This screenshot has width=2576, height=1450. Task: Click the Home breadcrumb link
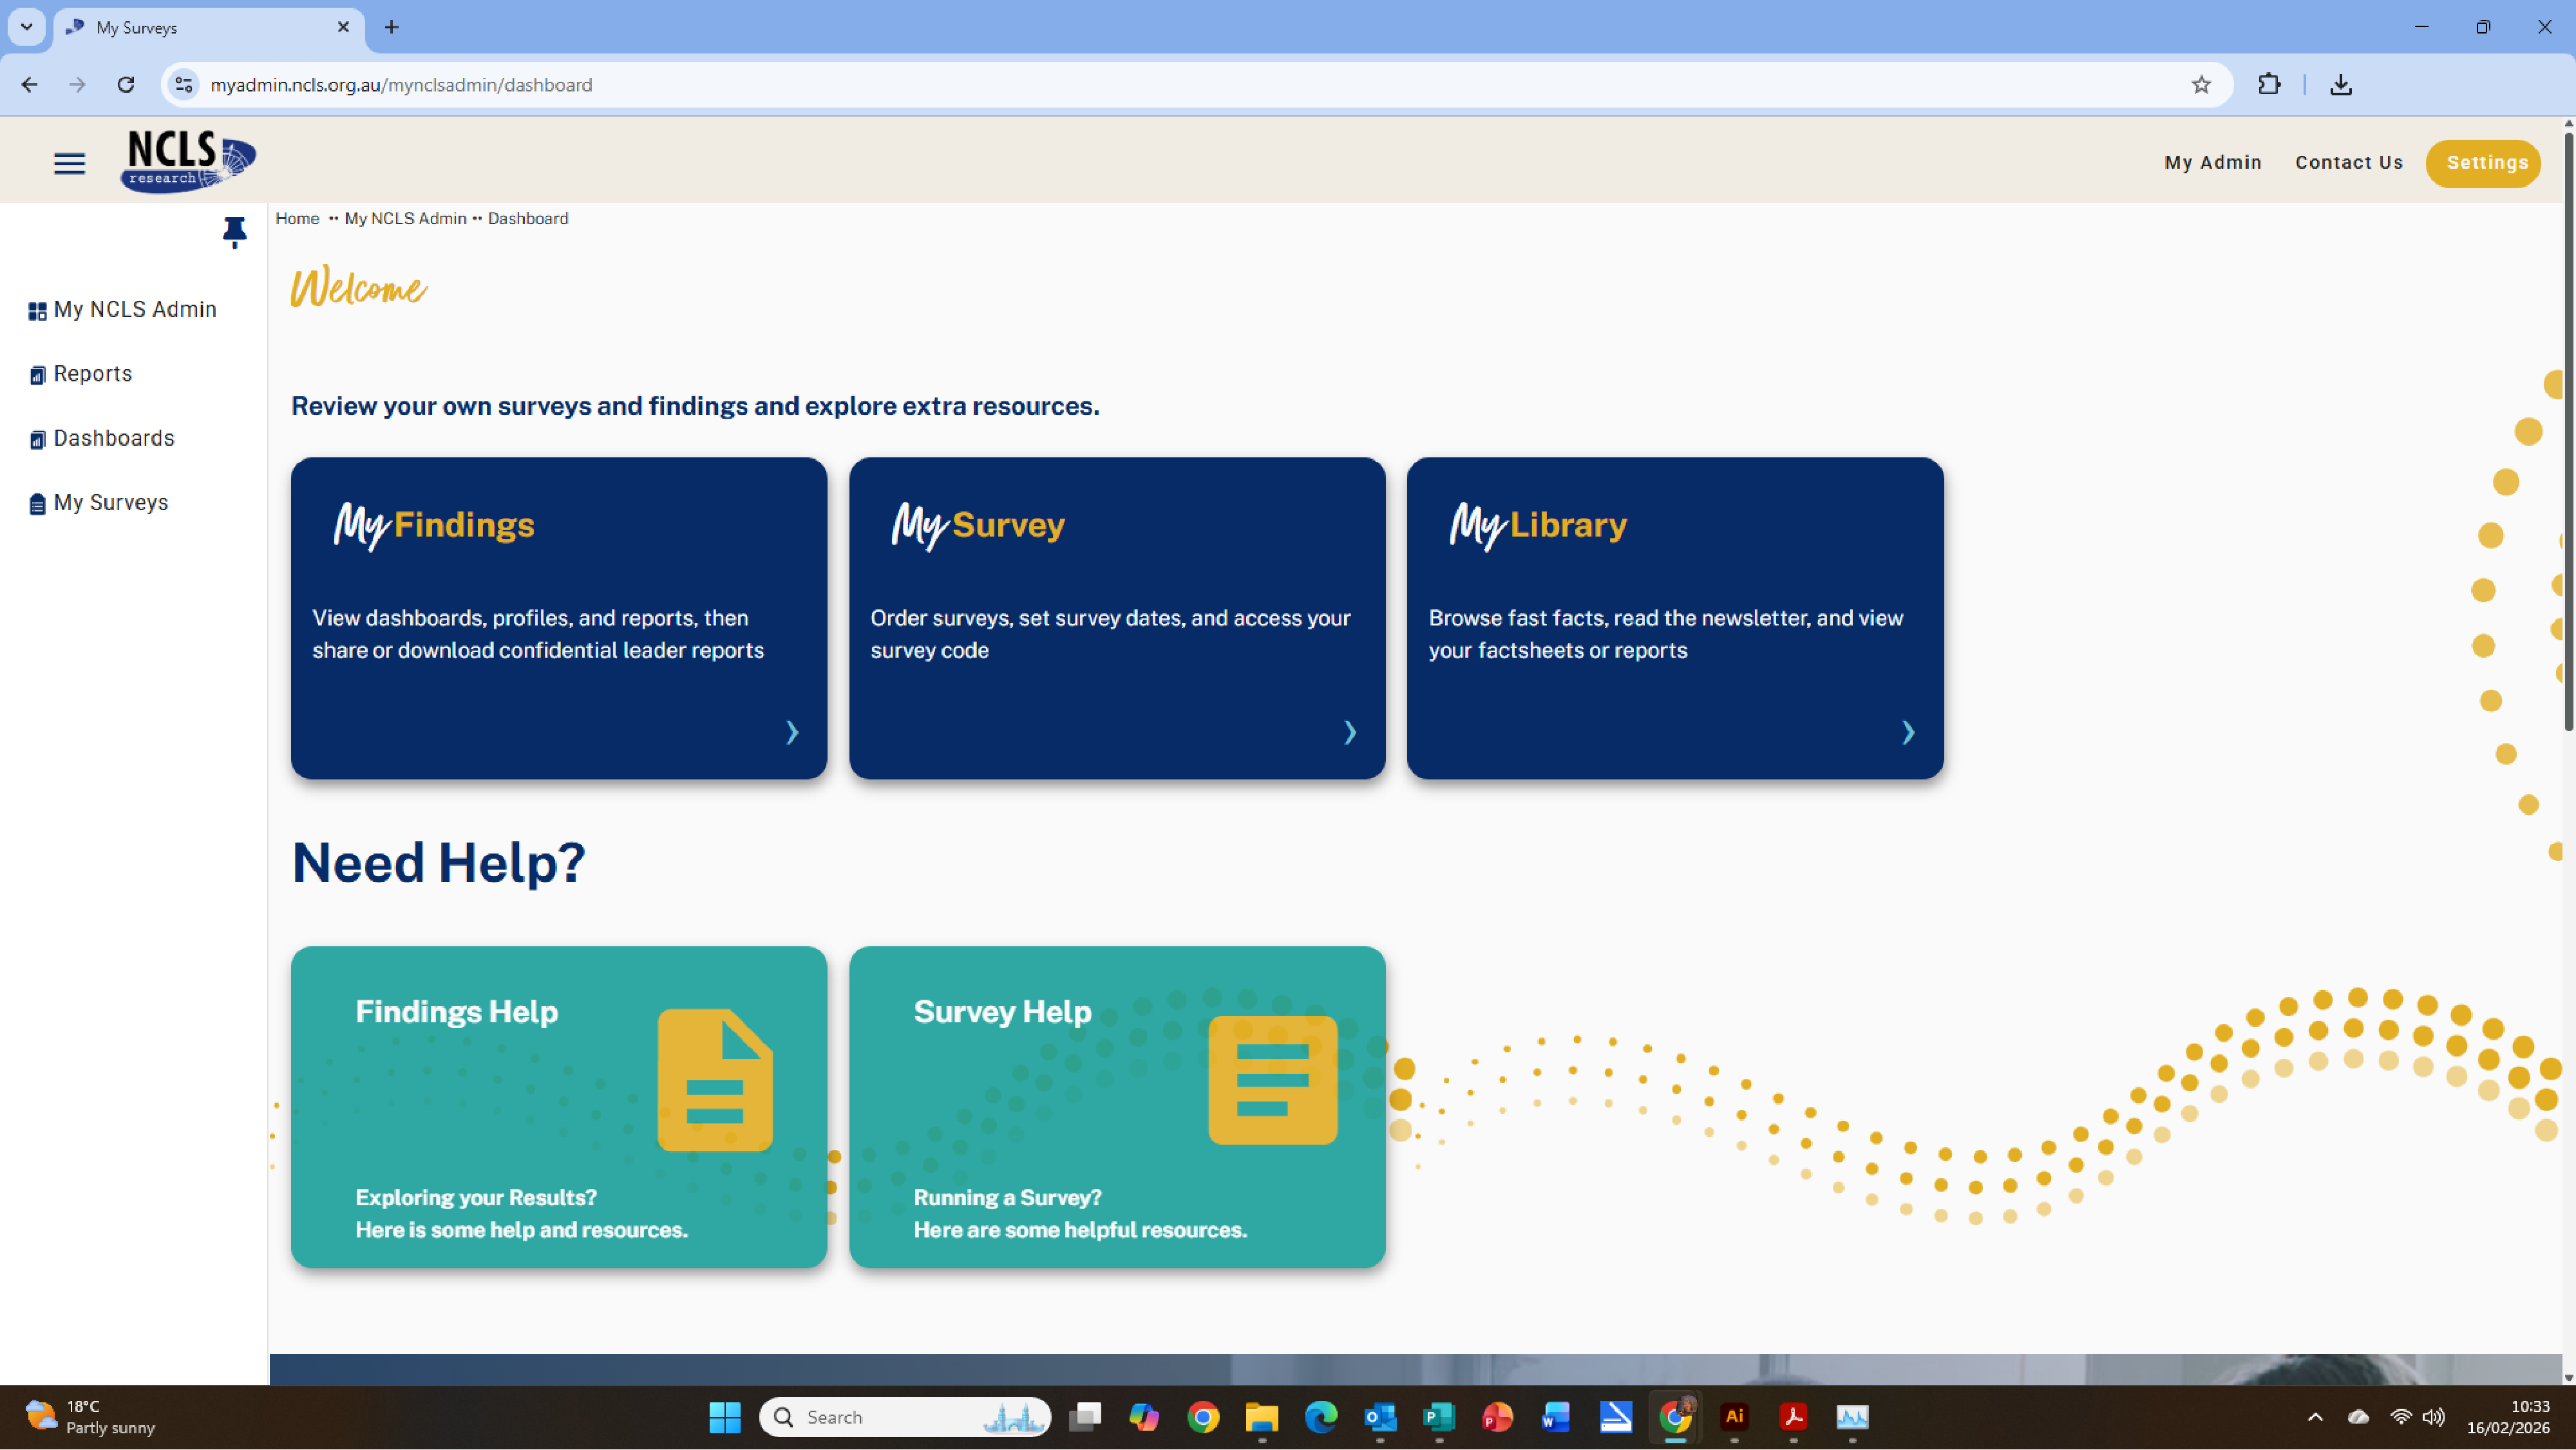(297, 219)
